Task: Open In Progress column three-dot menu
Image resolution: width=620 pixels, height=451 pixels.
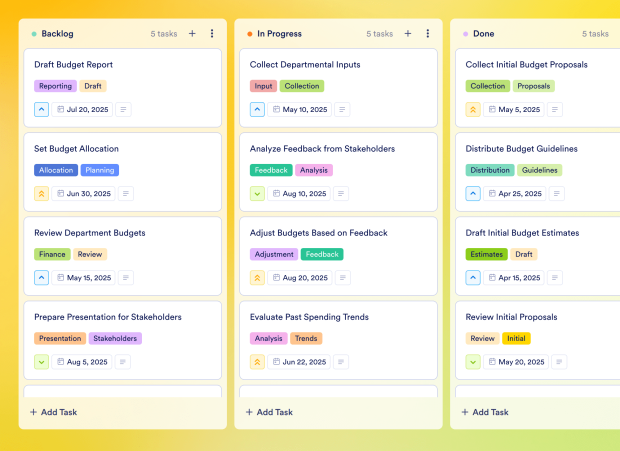Action: pos(427,34)
